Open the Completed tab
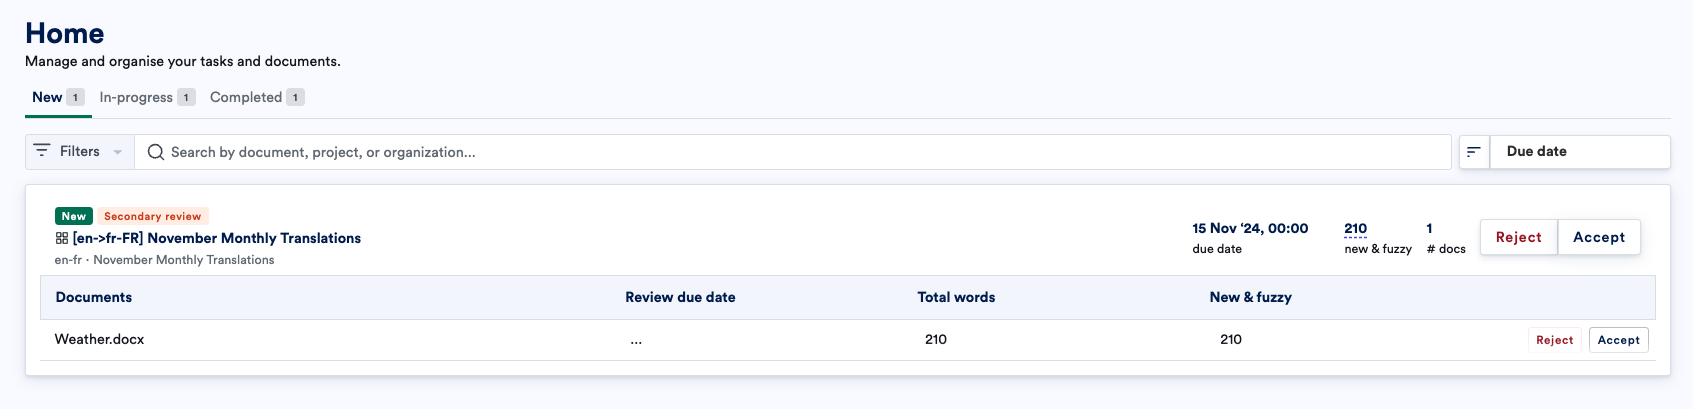The height and width of the screenshot is (409, 1693). (x=257, y=97)
